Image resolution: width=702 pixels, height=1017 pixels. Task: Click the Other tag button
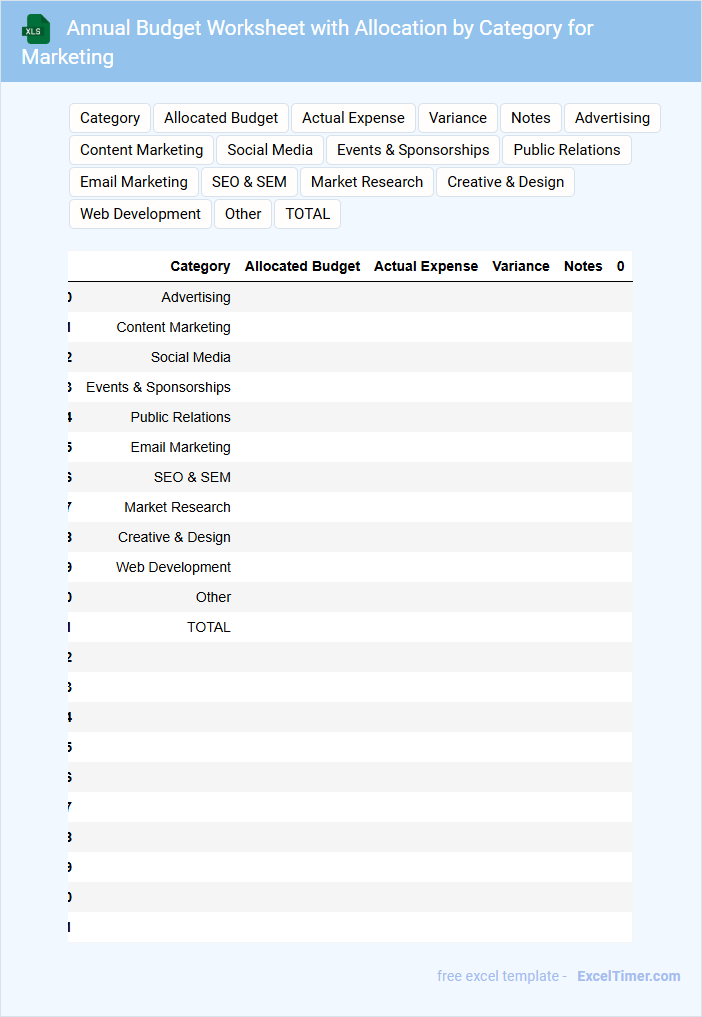tap(243, 214)
